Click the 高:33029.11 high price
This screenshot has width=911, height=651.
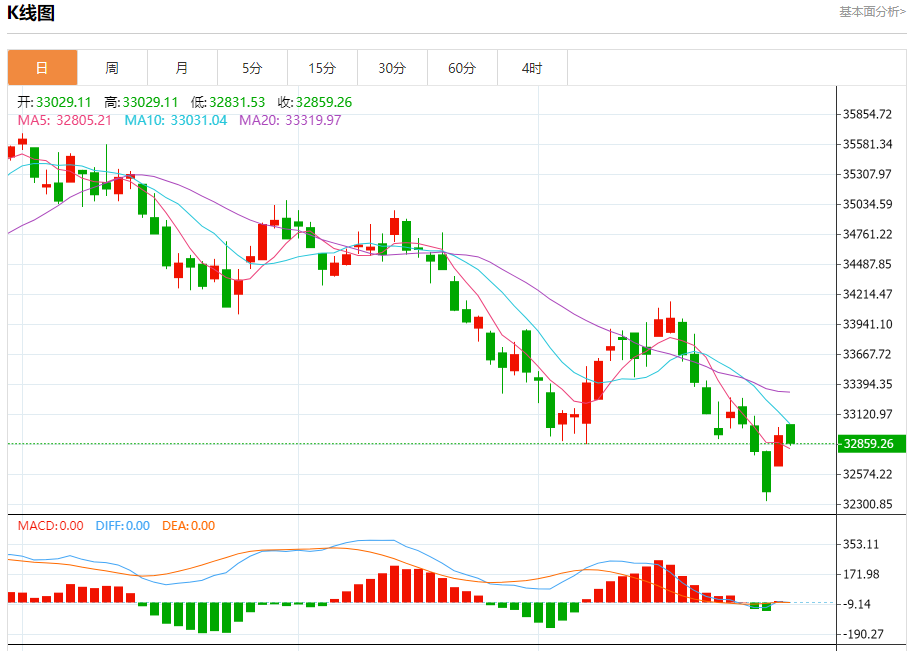pyautogui.click(x=141, y=102)
